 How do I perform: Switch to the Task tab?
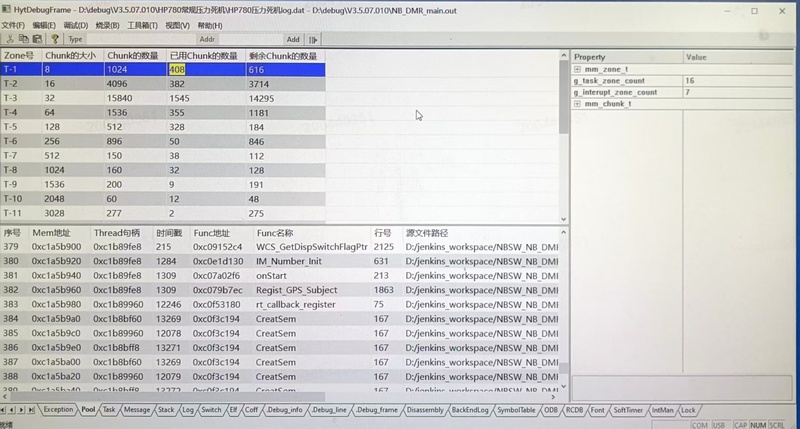(109, 410)
